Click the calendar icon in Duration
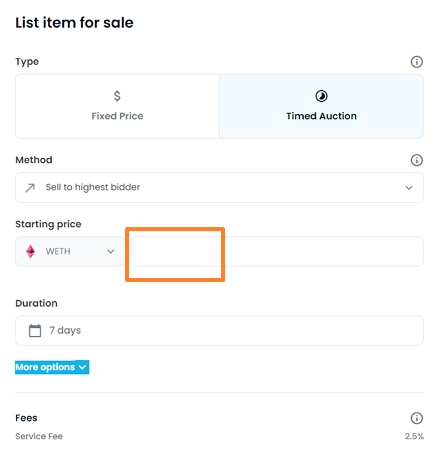 pos(35,331)
